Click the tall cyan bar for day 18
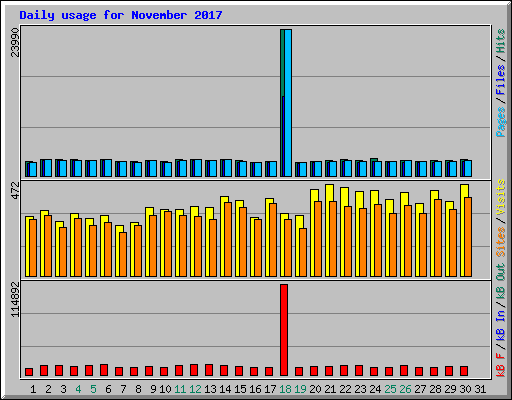Screen dimensions: 512x400 [x=288, y=103]
